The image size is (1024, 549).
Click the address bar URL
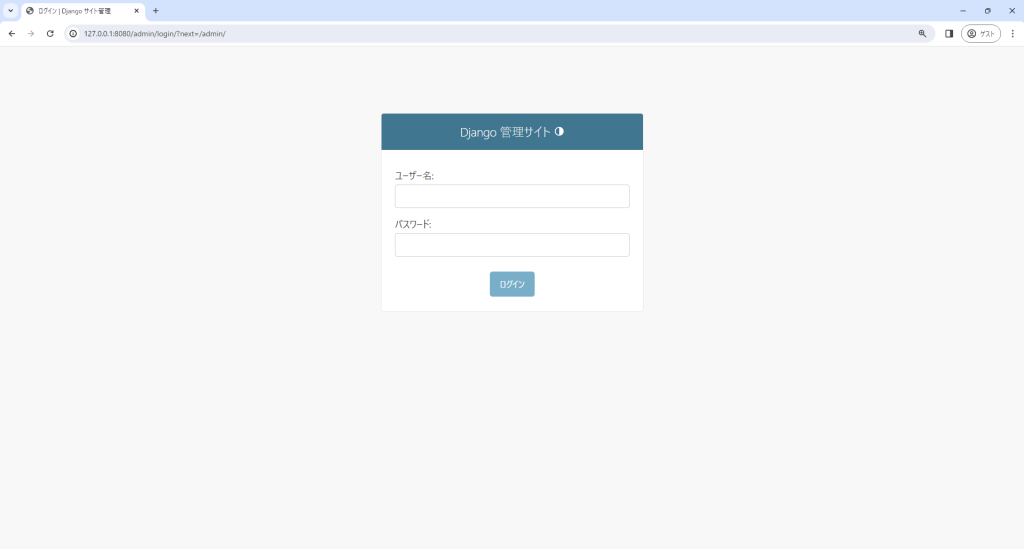pyautogui.click(x=155, y=33)
